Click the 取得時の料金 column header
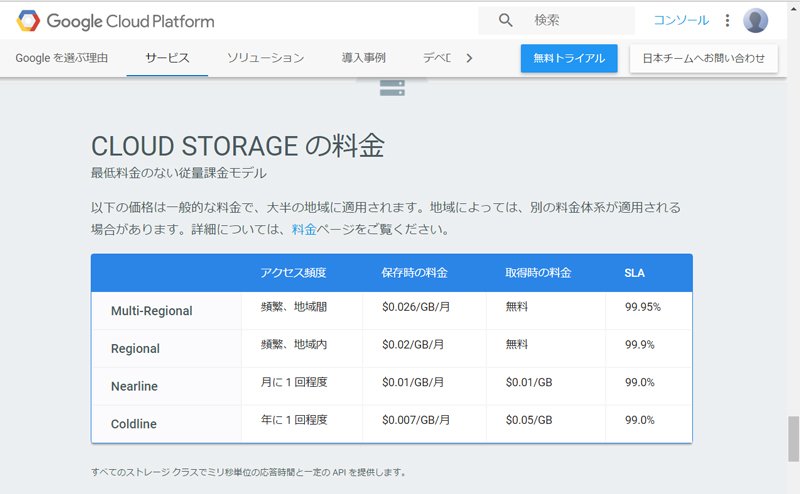 point(538,273)
